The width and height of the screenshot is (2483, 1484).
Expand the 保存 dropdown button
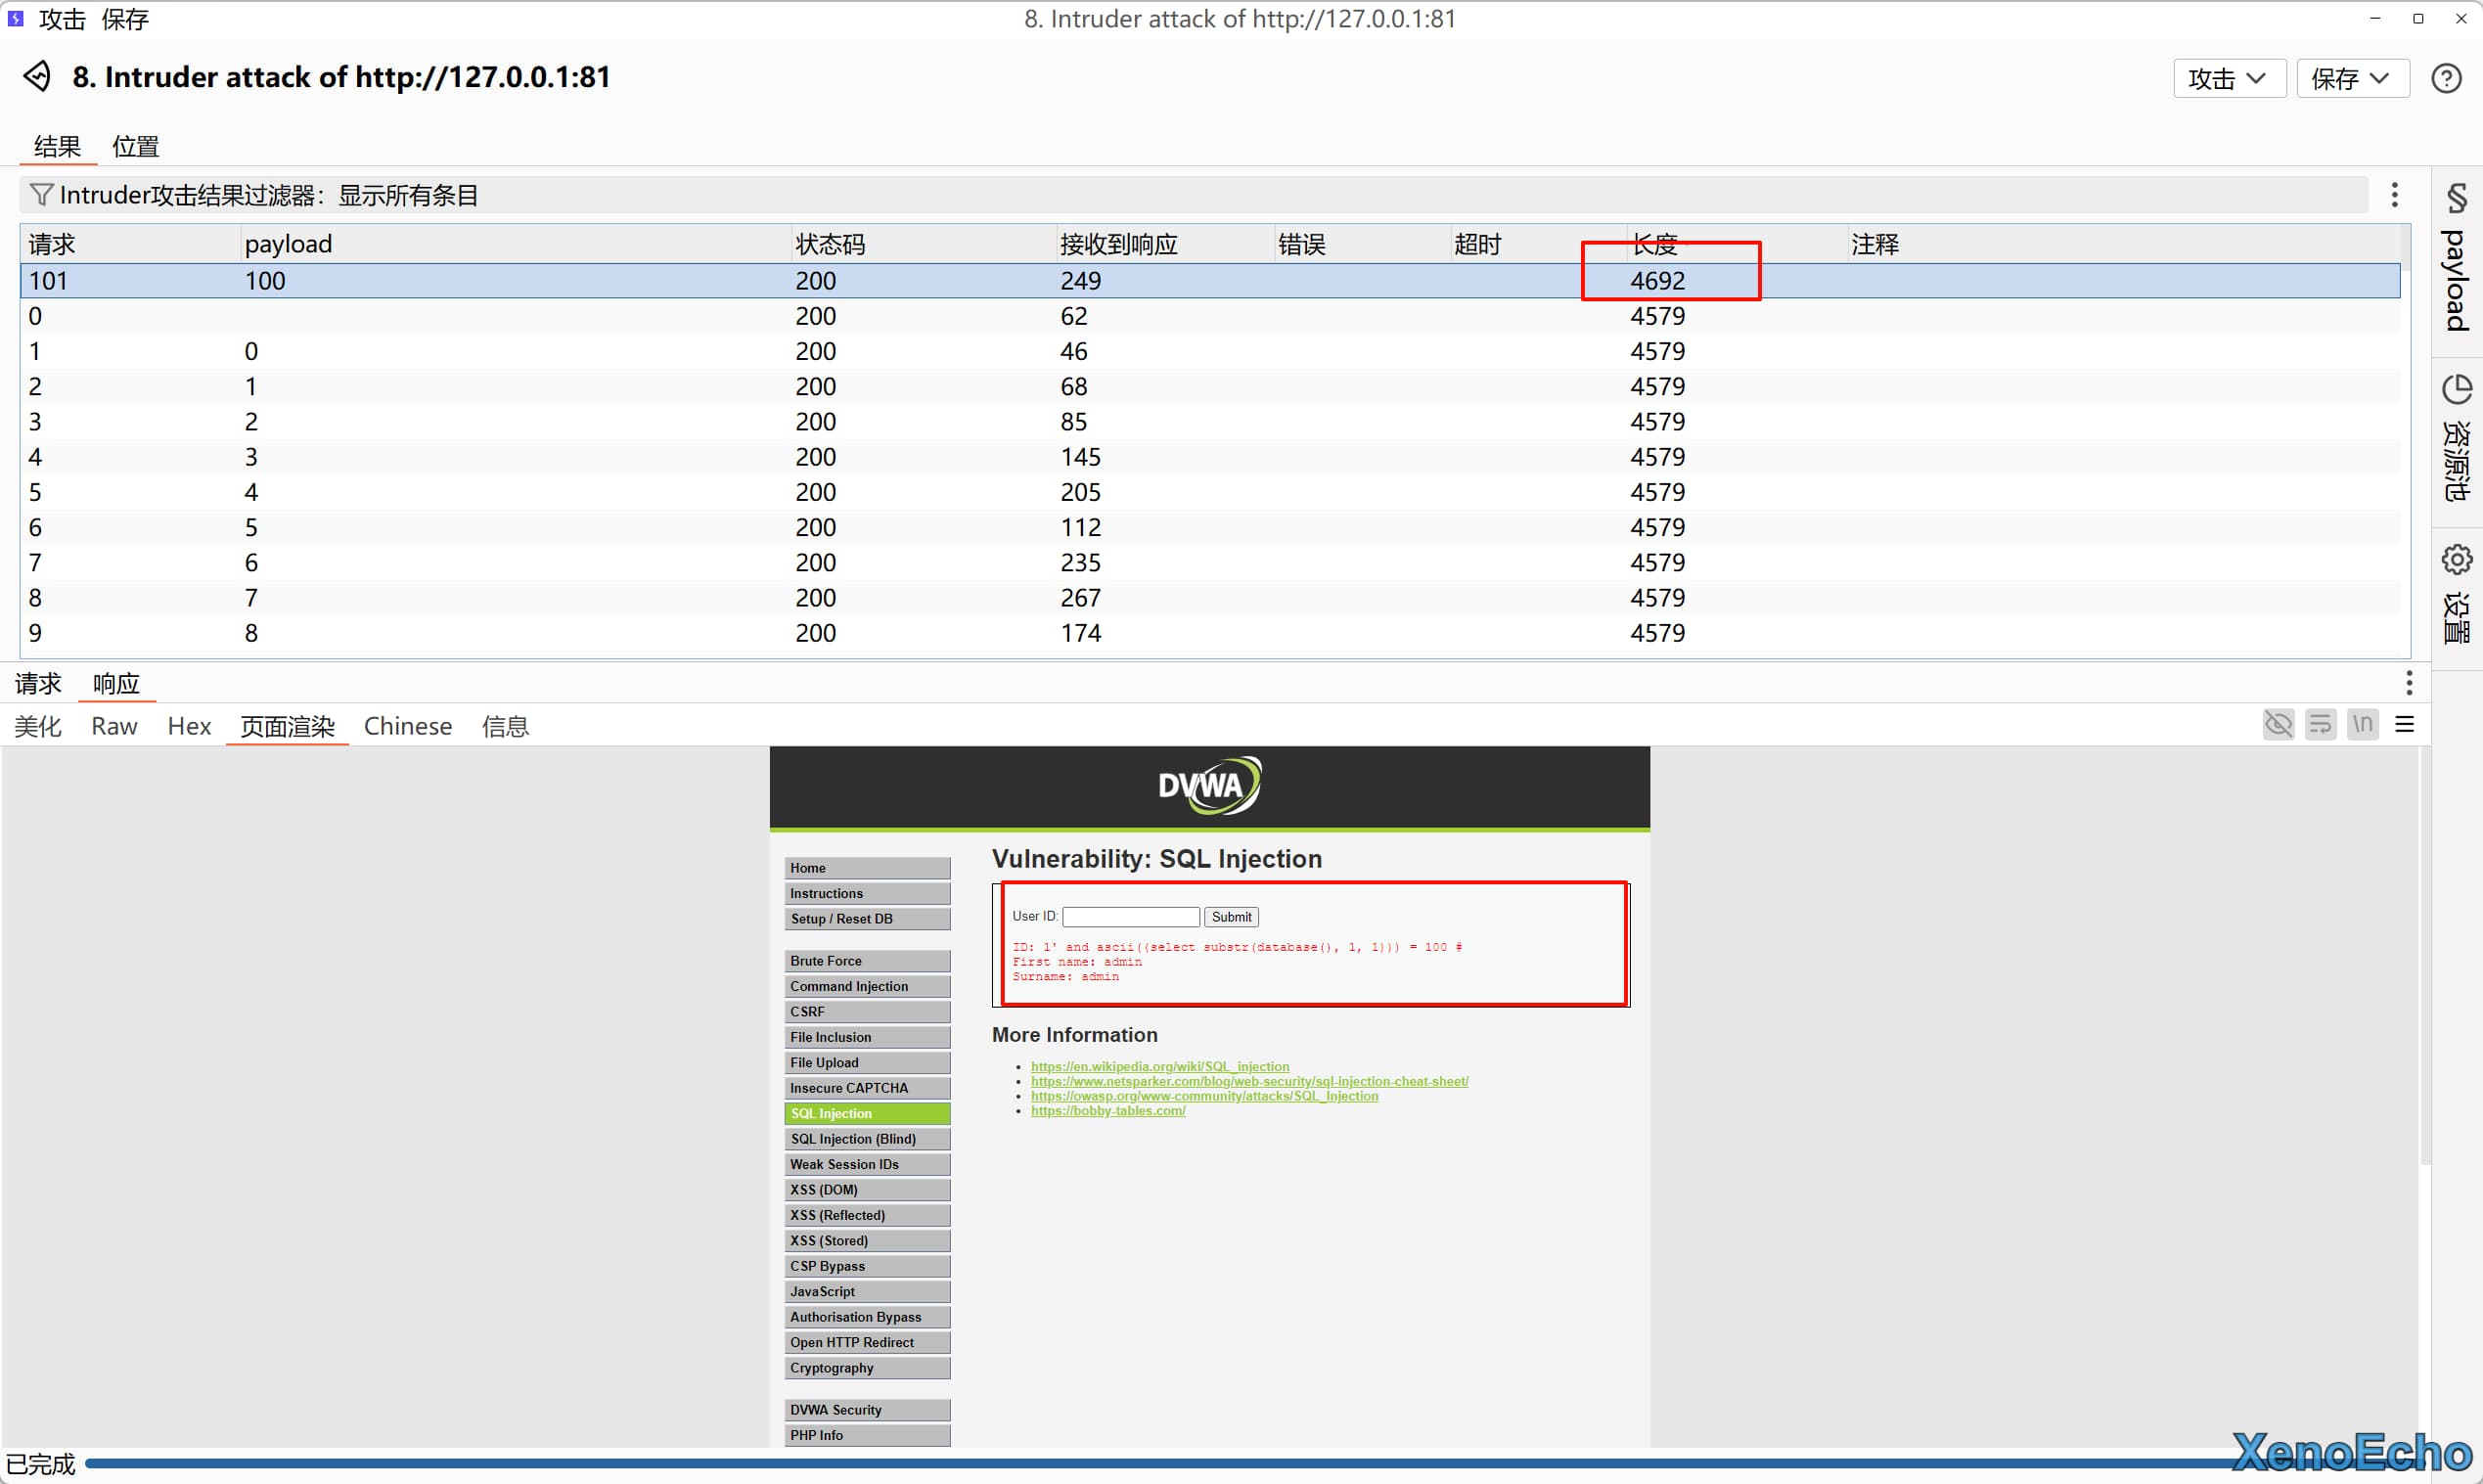[x=2352, y=78]
